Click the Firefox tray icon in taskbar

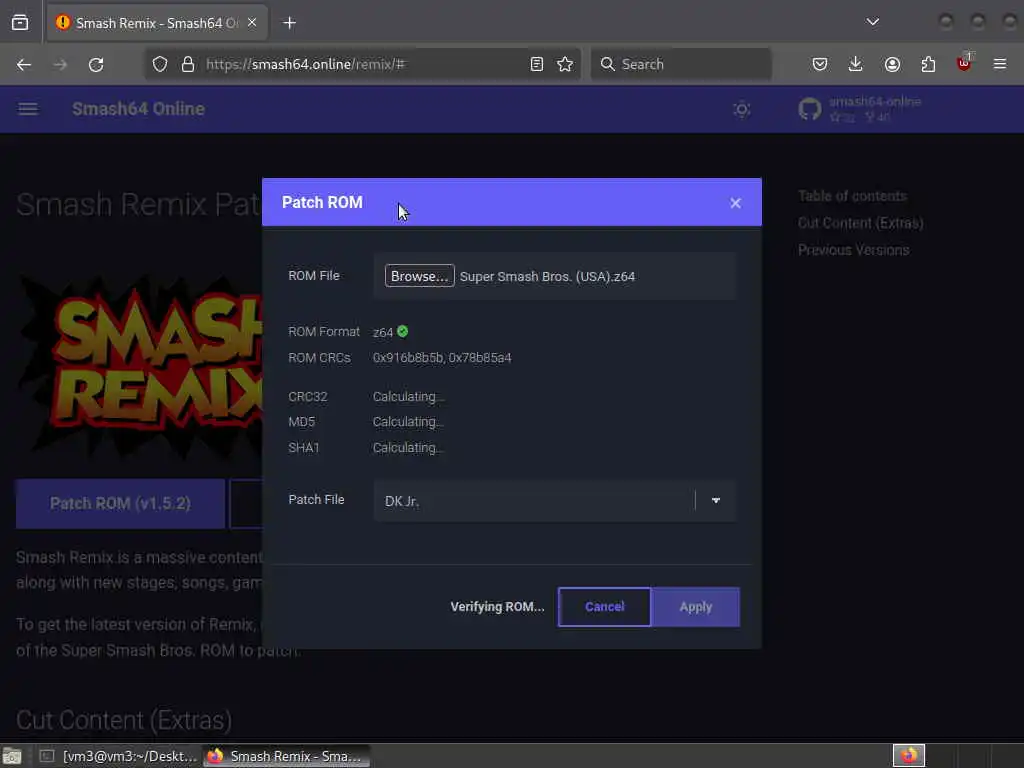908,756
